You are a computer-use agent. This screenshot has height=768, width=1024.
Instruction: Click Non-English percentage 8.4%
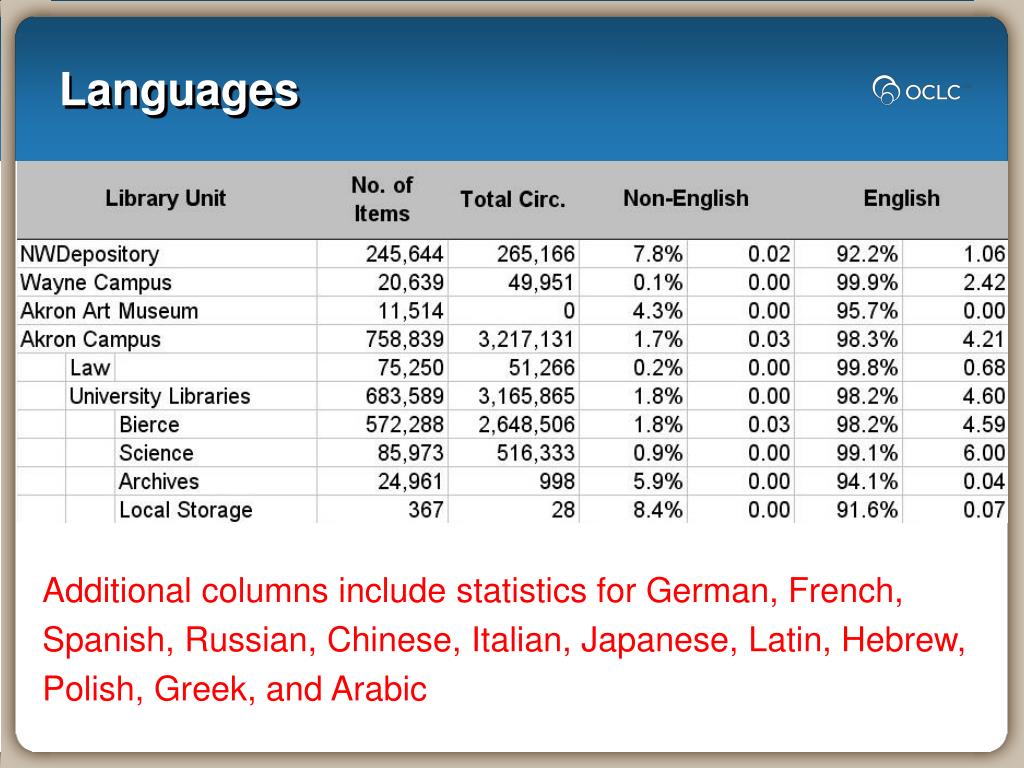tap(658, 509)
